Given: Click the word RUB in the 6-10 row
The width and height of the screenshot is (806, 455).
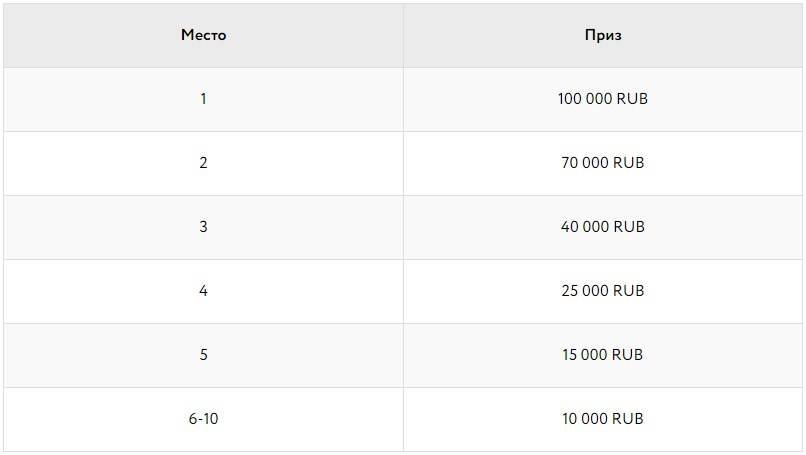Looking at the screenshot, I should click(x=628, y=419).
